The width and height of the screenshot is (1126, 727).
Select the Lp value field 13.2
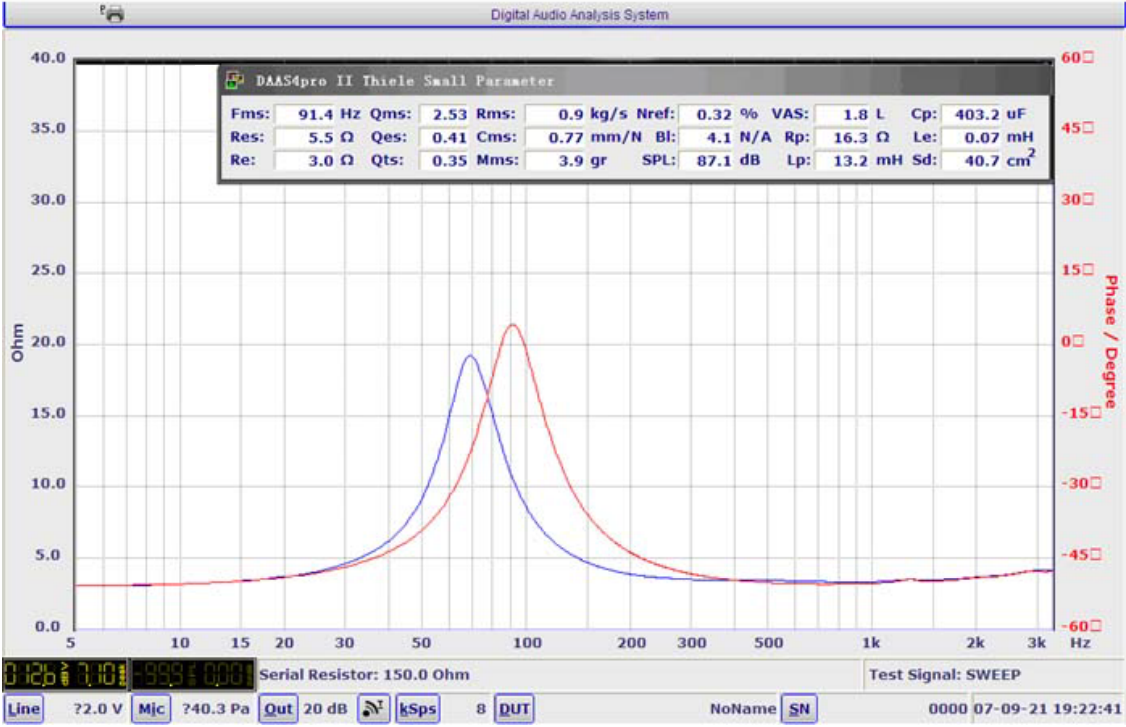842,160
